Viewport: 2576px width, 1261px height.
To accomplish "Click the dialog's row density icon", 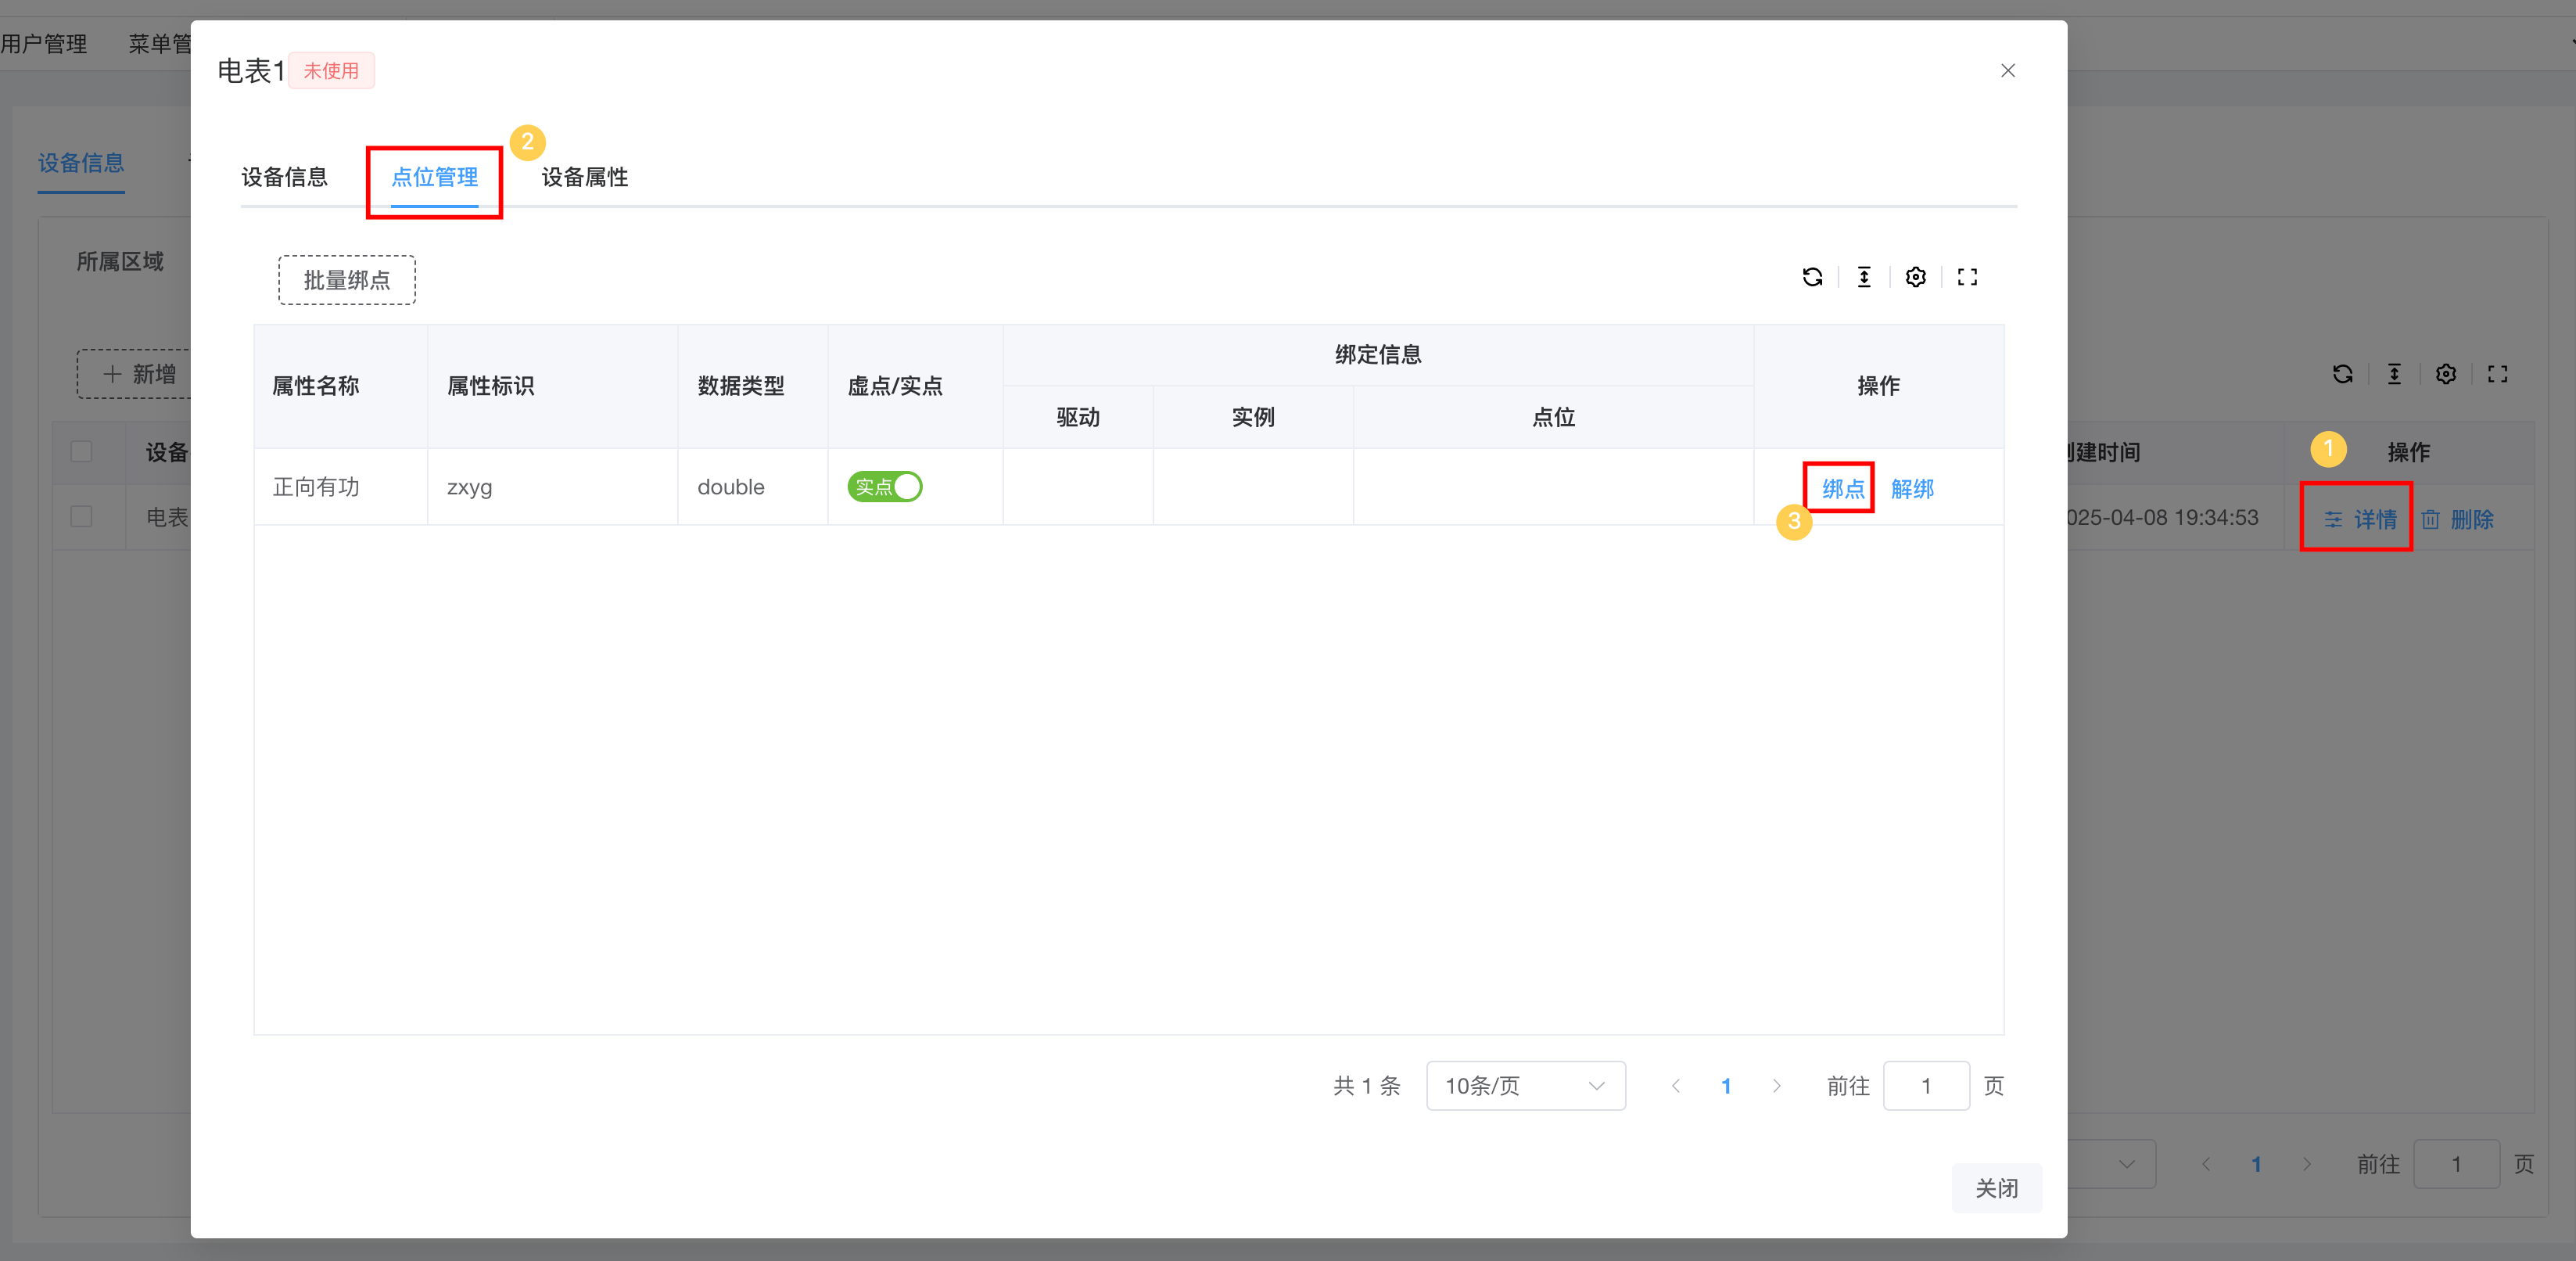I will 1864,277.
